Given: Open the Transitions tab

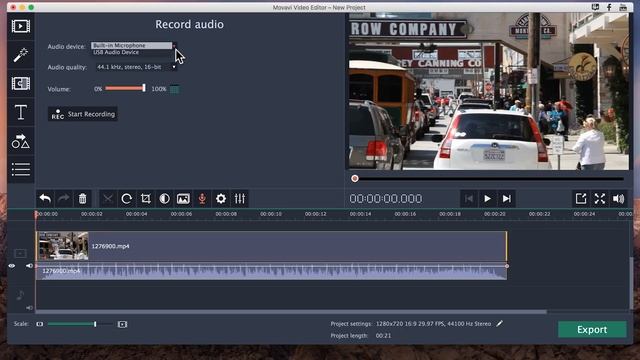Looking at the screenshot, I should click(x=21, y=83).
